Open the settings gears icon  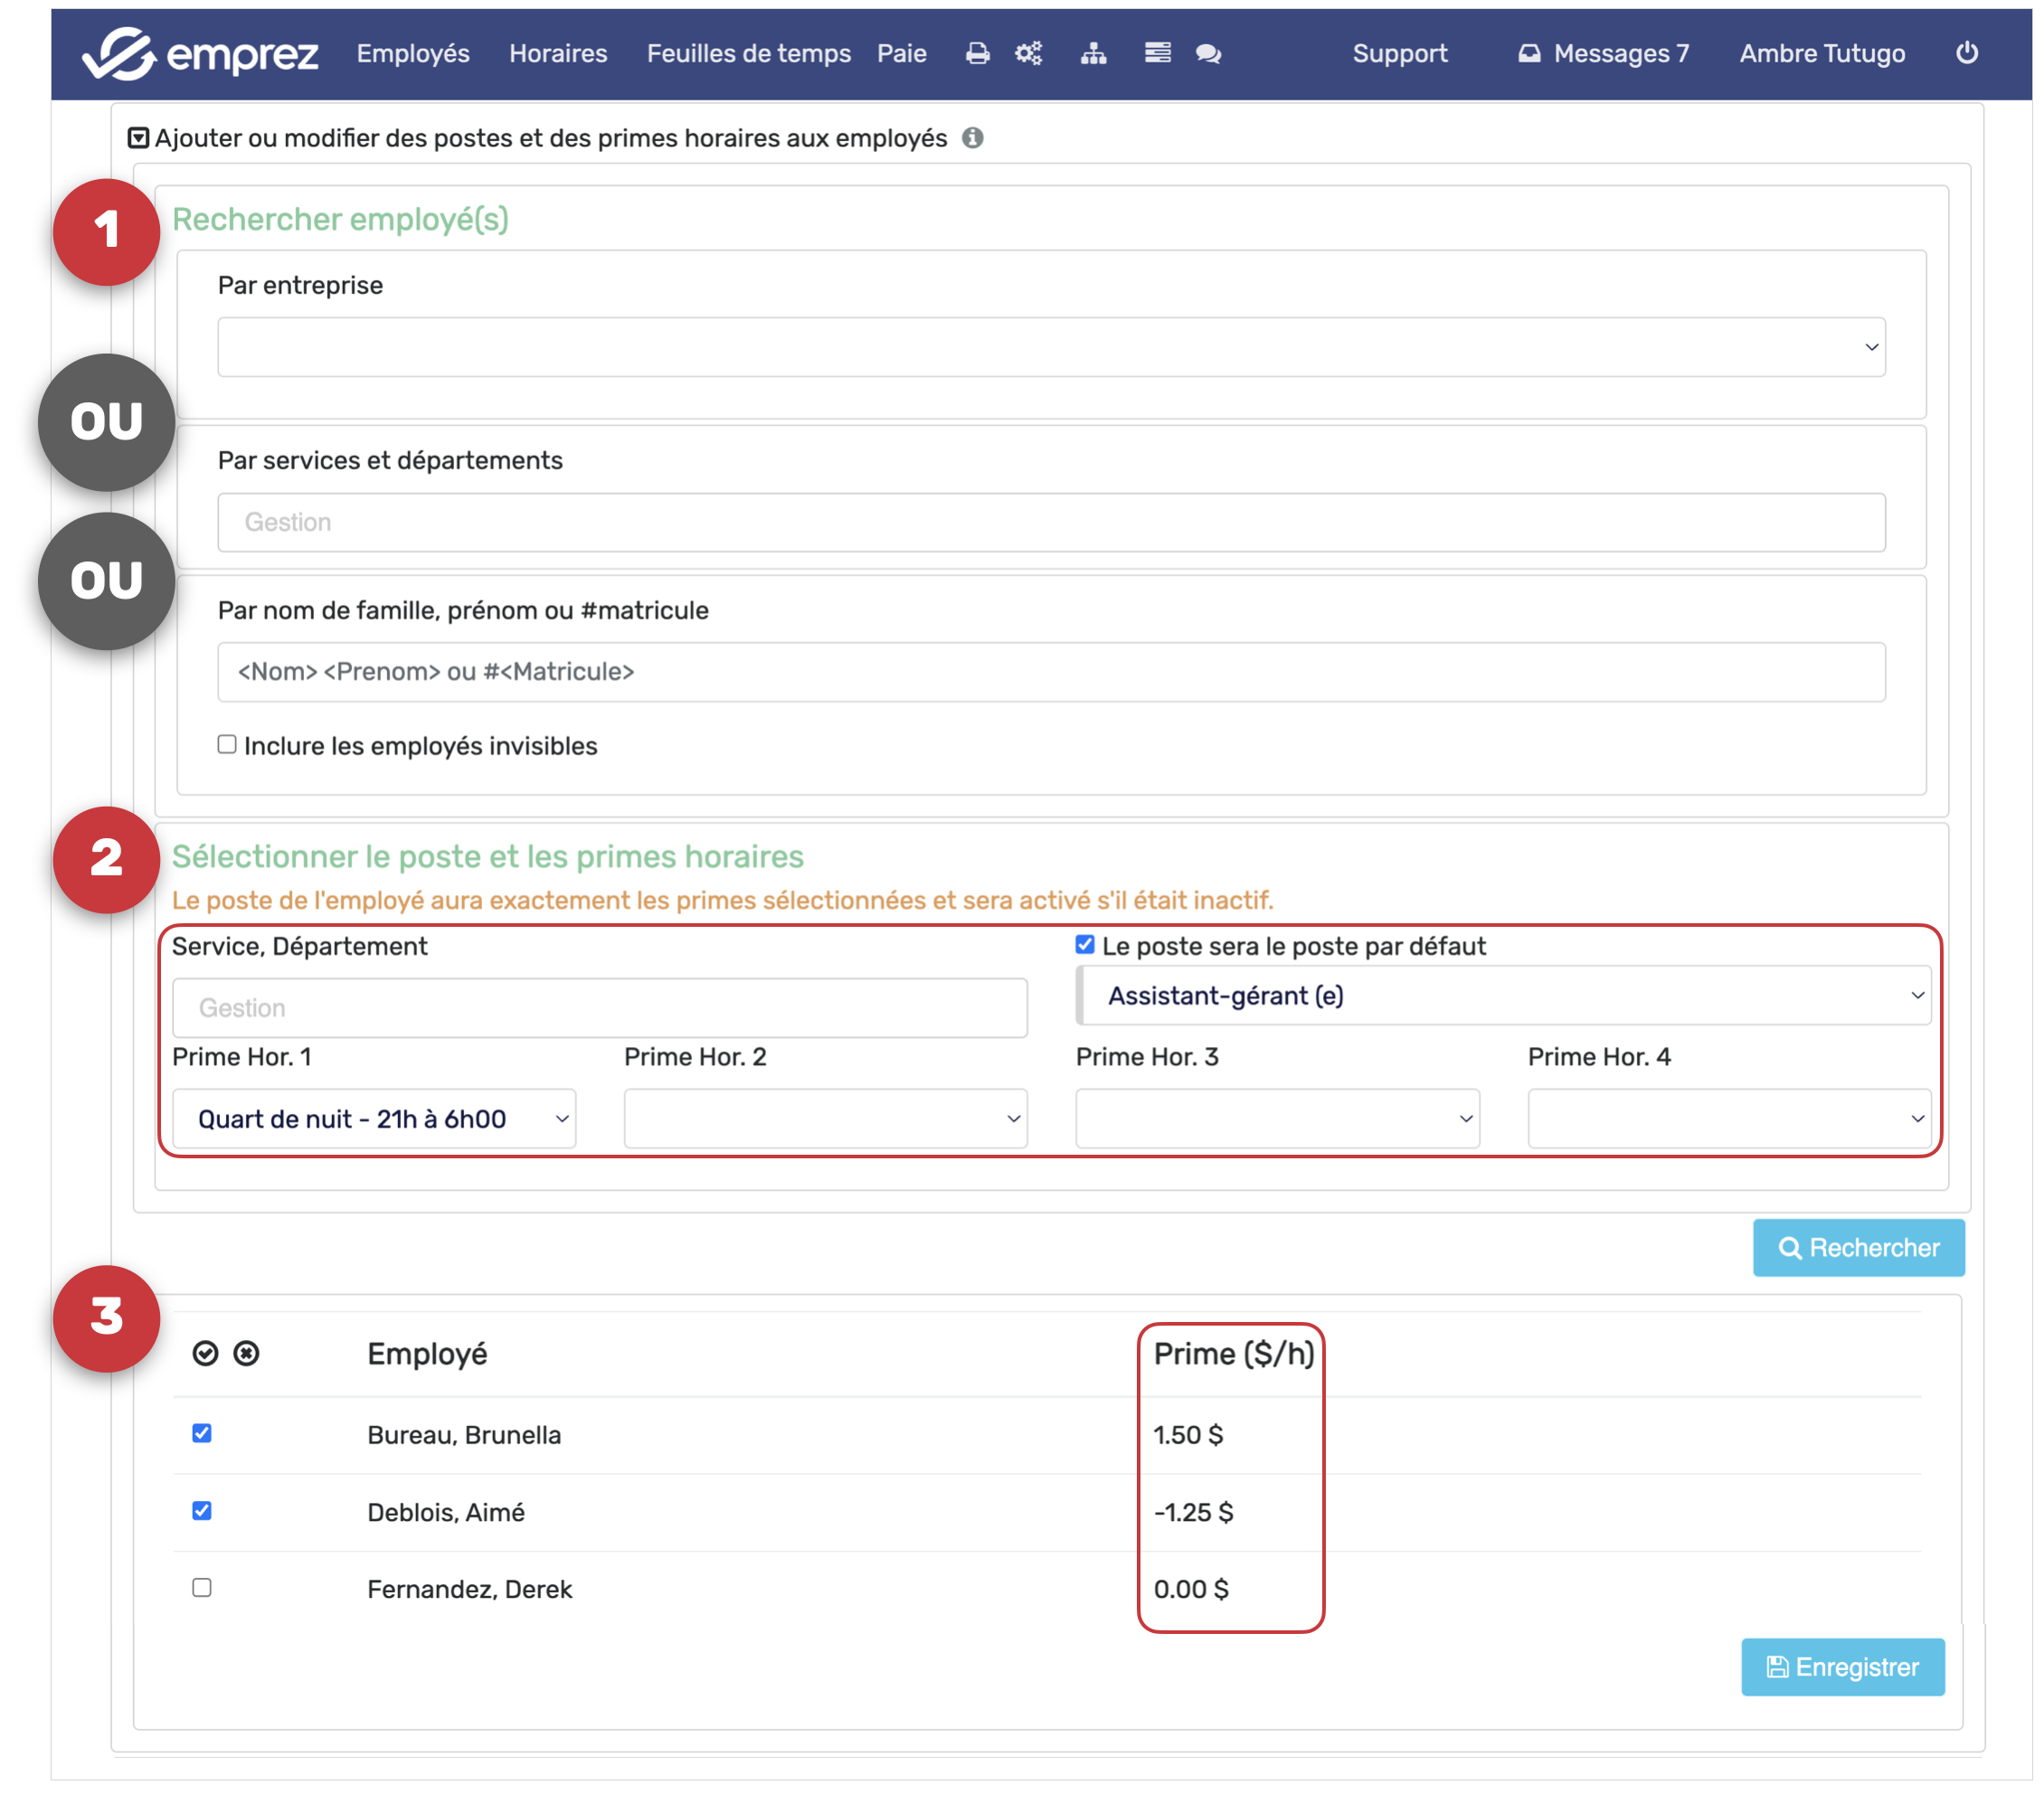(x=1028, y=53)
